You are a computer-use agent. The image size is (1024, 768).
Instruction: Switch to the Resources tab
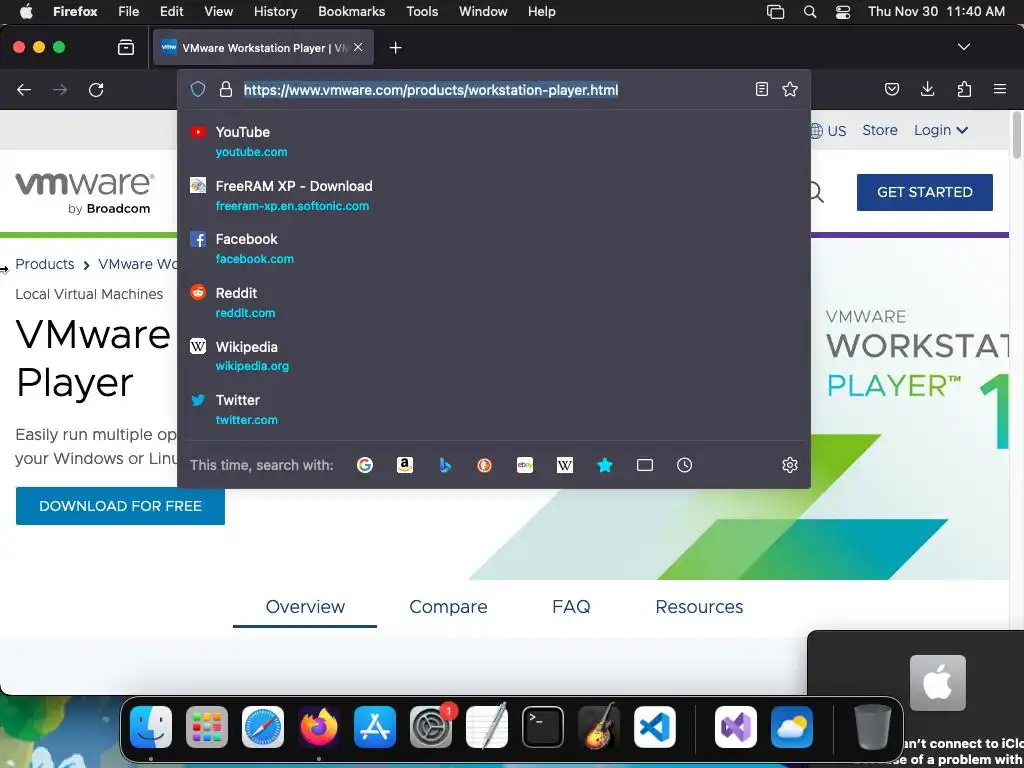coord(699,607)
